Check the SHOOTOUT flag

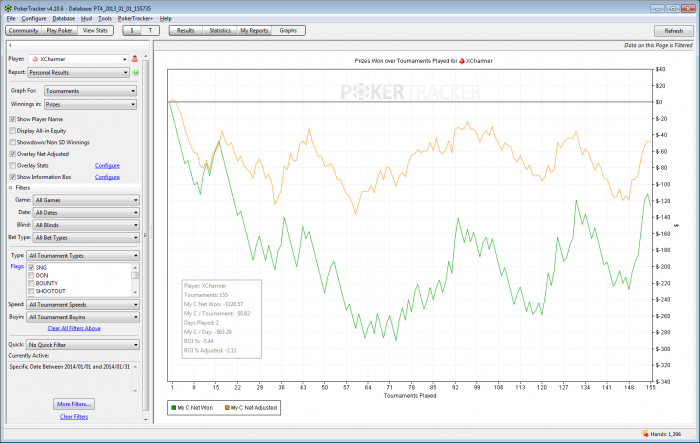pyautogui.click(x=31, y=291)
